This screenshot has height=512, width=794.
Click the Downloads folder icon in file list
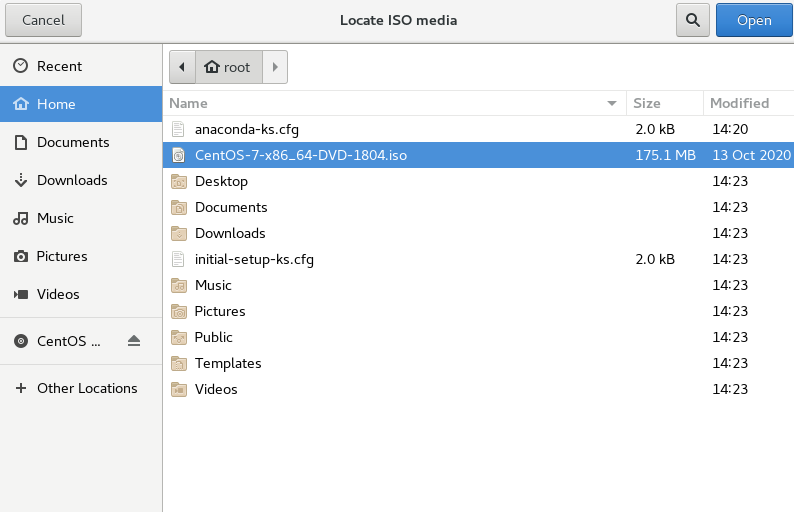[179, 233]
